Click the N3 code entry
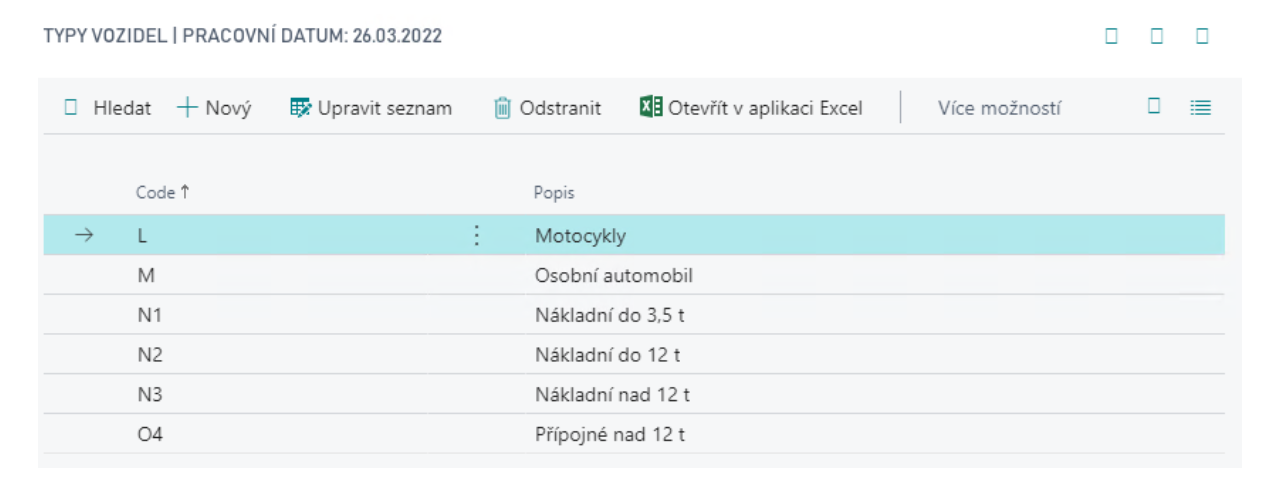 [x=150, y=396]
